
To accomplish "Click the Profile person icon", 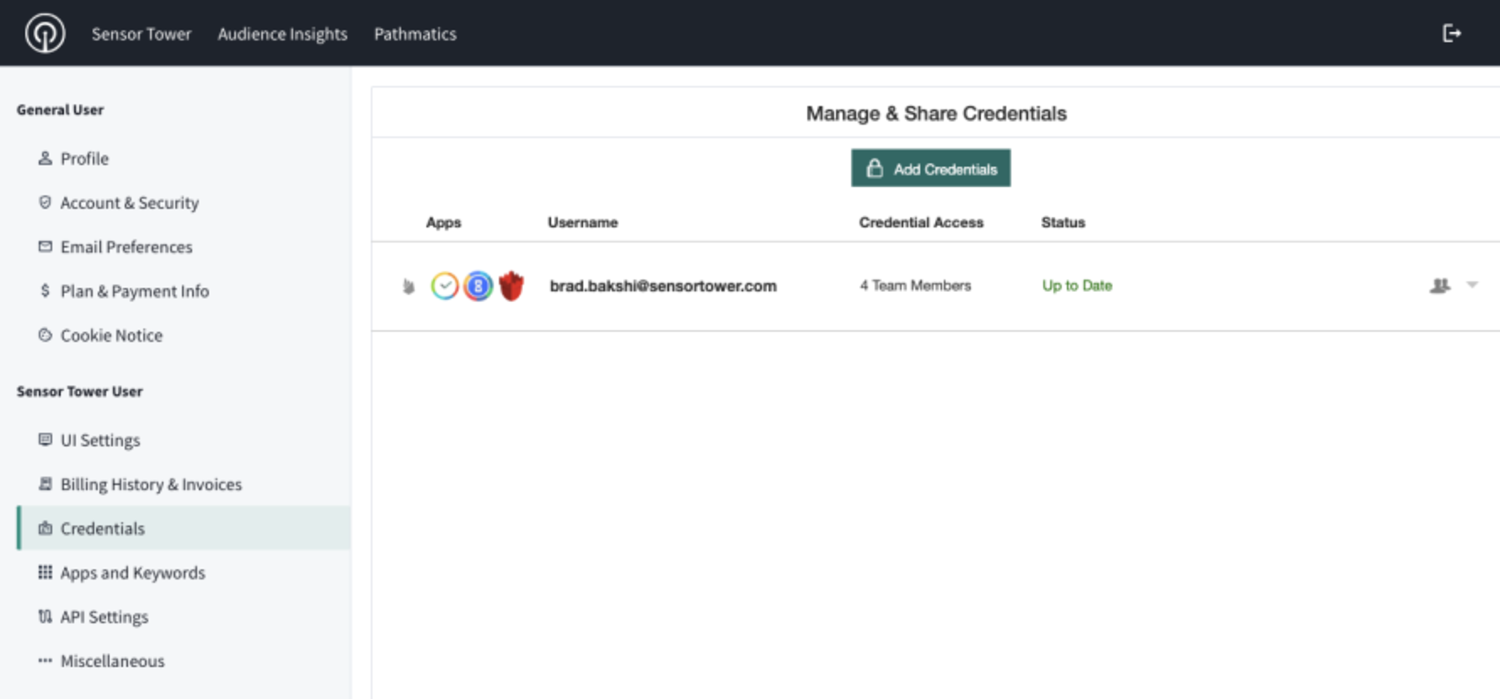I will 45,158.
